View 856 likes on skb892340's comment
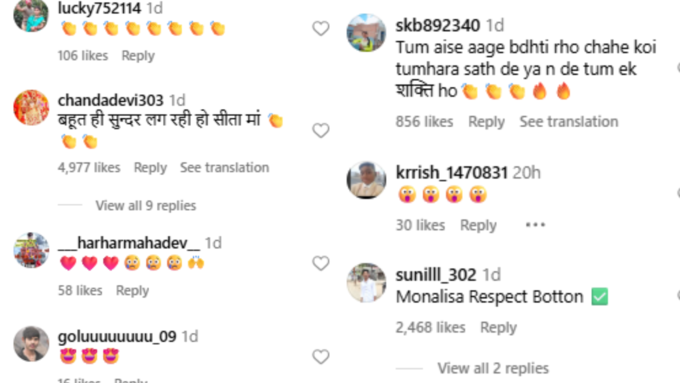680x383 pixels. [x=424, y=122]
